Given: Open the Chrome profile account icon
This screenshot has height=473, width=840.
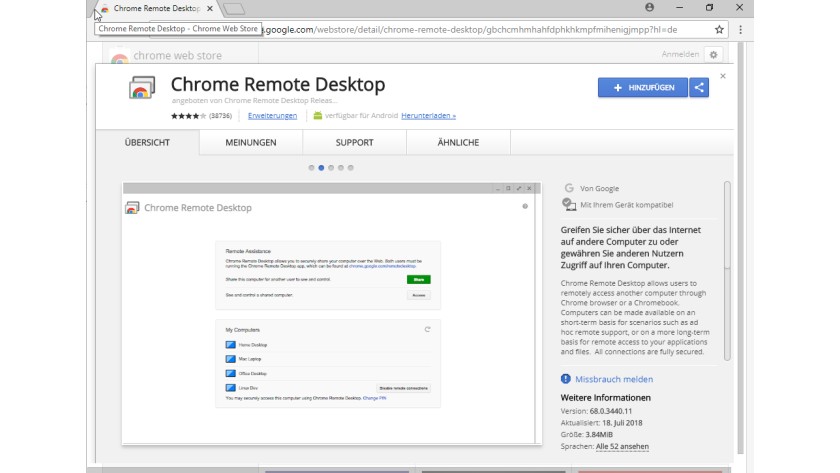Looking at the screenshot, I should [x=649, y=7].
